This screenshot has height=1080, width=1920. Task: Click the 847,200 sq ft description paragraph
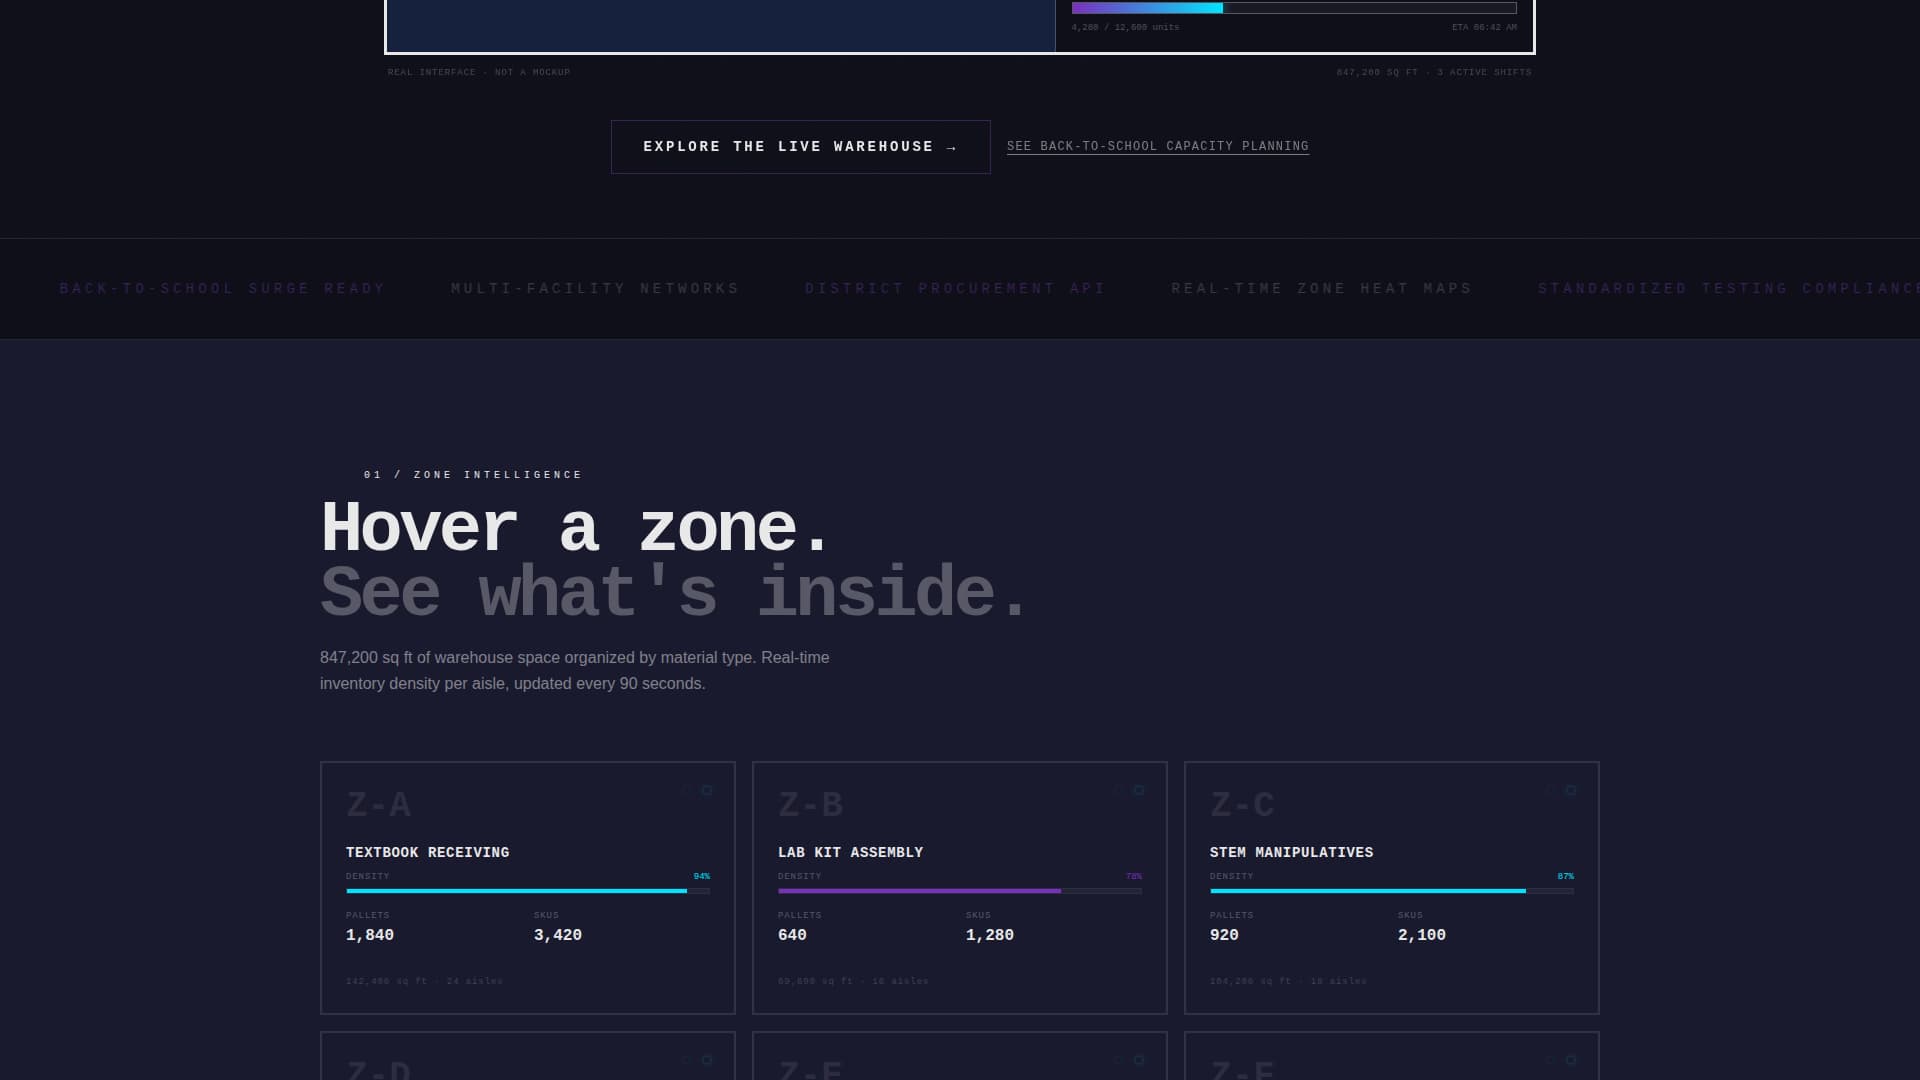(575, 671)
